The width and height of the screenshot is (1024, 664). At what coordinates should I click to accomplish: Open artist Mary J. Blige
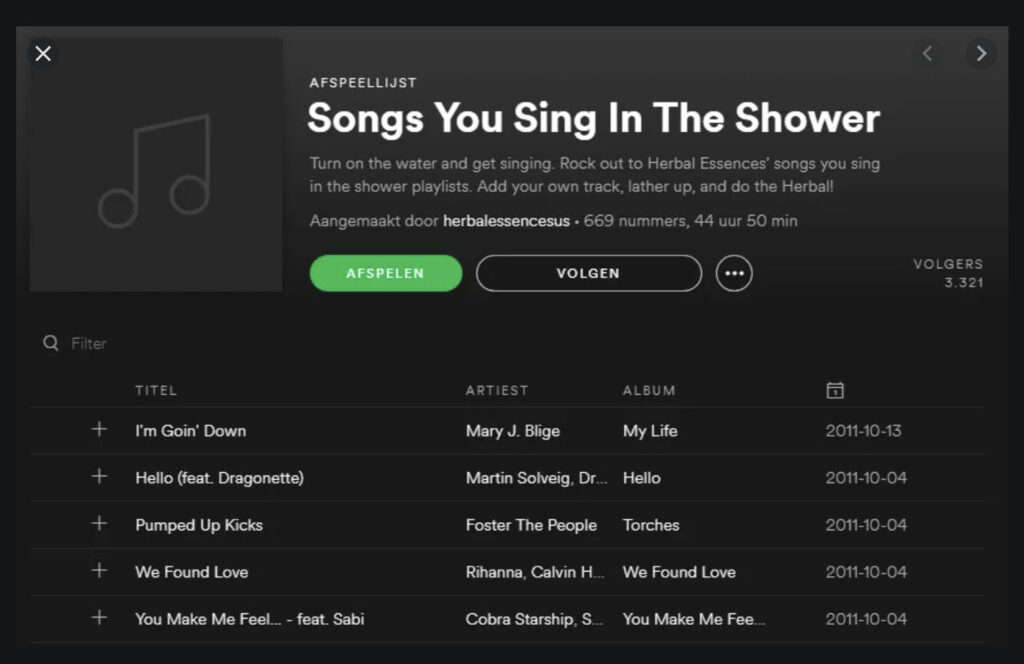coord(513,431)
